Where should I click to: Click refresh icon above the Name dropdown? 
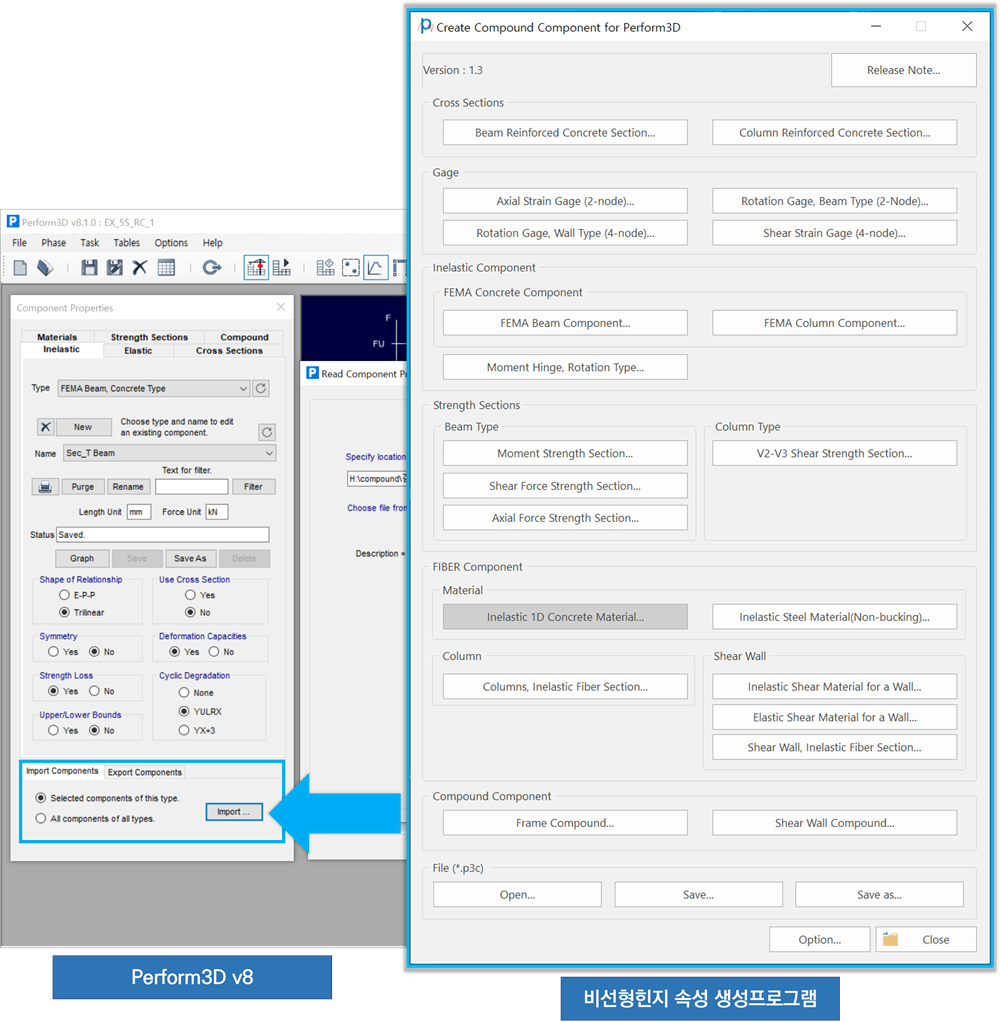click(267, 432)
